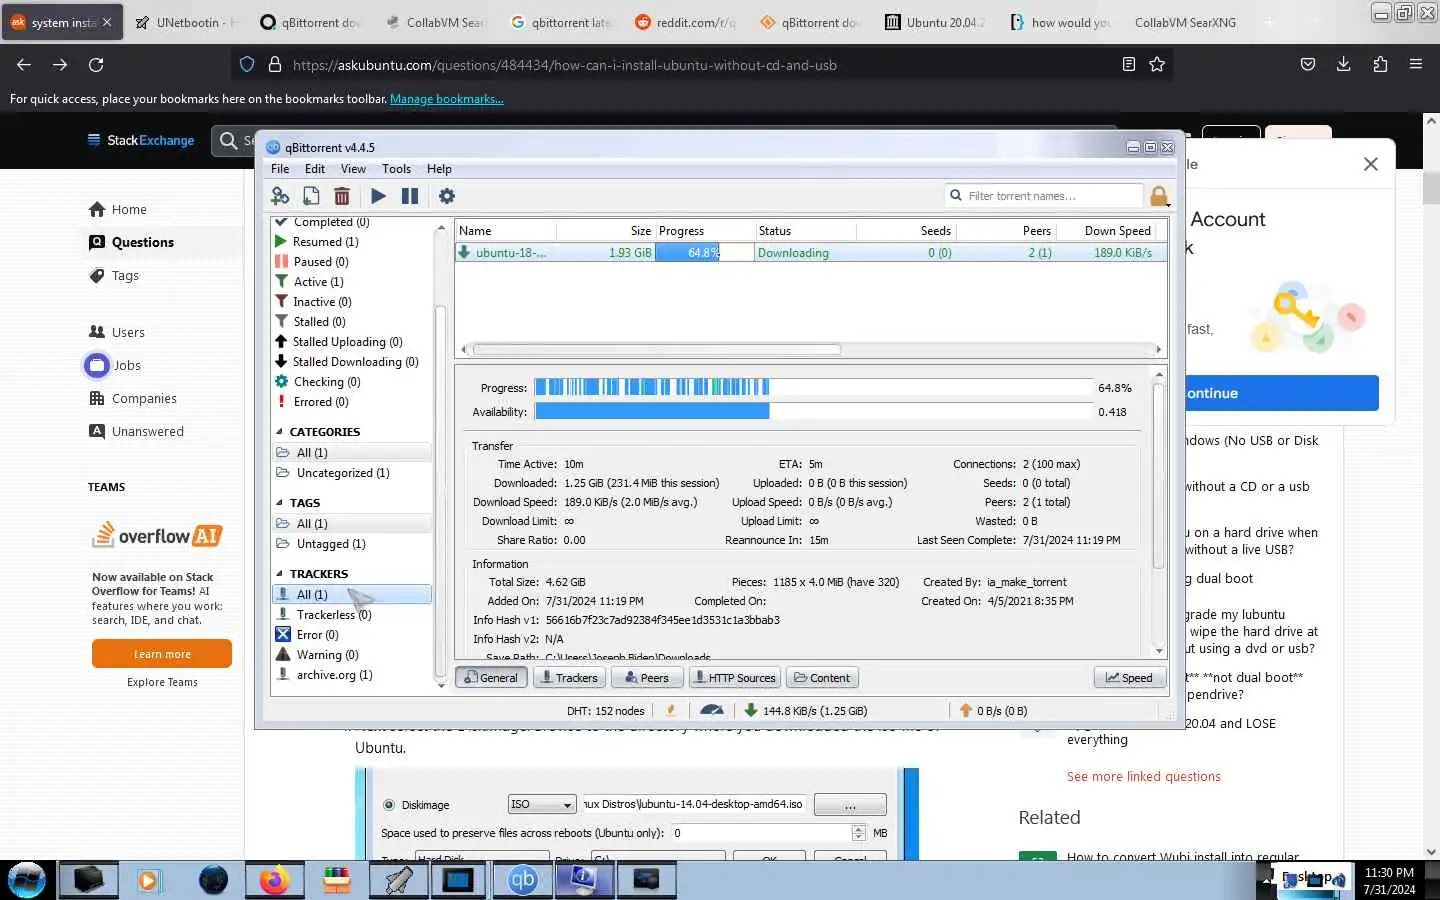Open Help menu in qBittorrent
The image size is (1440, 900).
[x=439, y=169]
